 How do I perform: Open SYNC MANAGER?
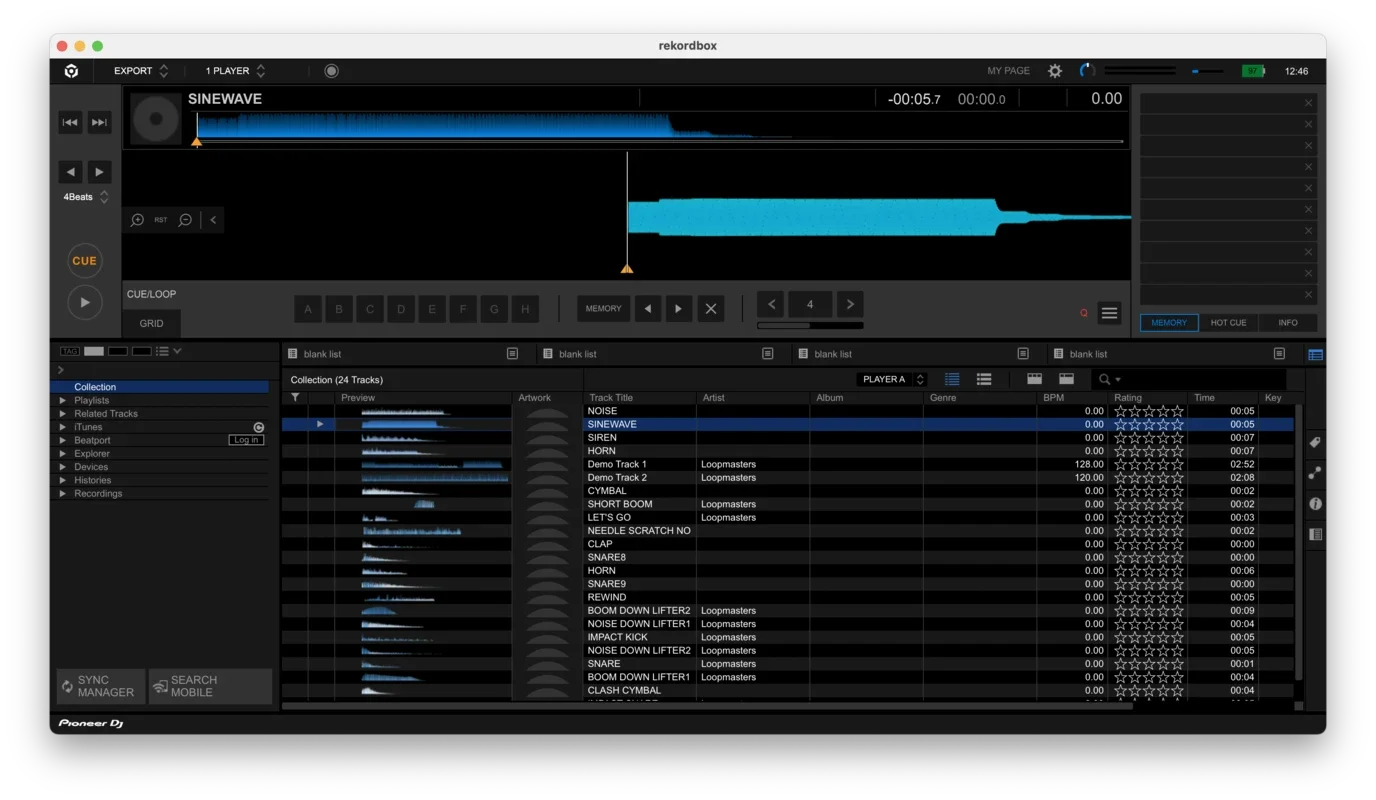pyautogui.click(x=101, y=686)
